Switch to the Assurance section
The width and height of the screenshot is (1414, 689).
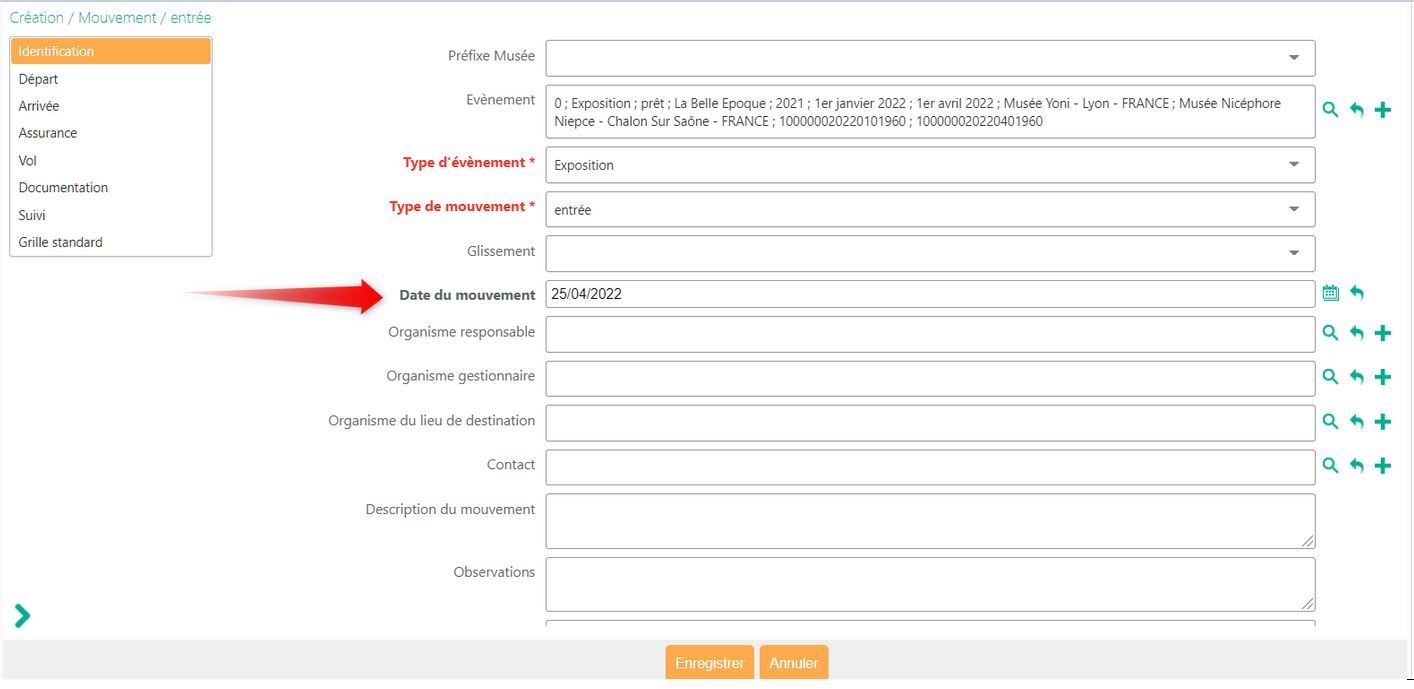click(48, 133)
